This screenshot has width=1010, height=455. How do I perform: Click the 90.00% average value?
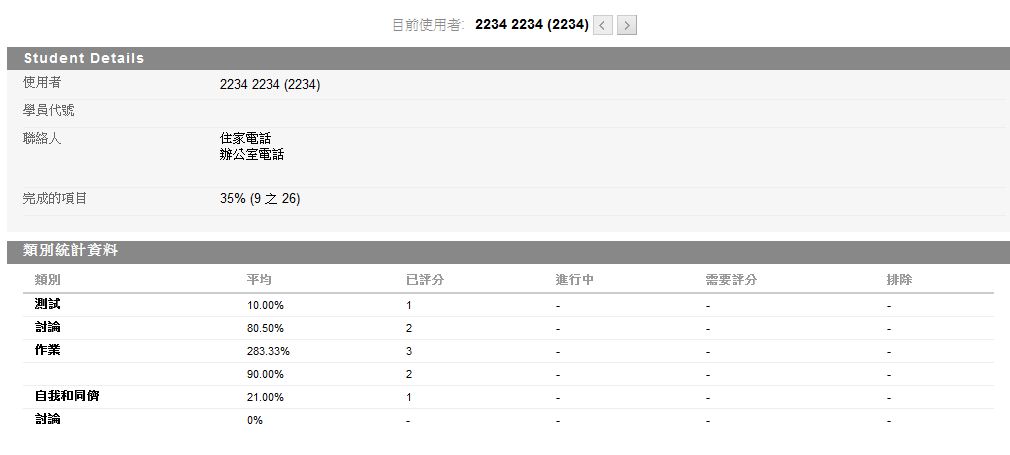pyautogui.click(x=265, y=374)
